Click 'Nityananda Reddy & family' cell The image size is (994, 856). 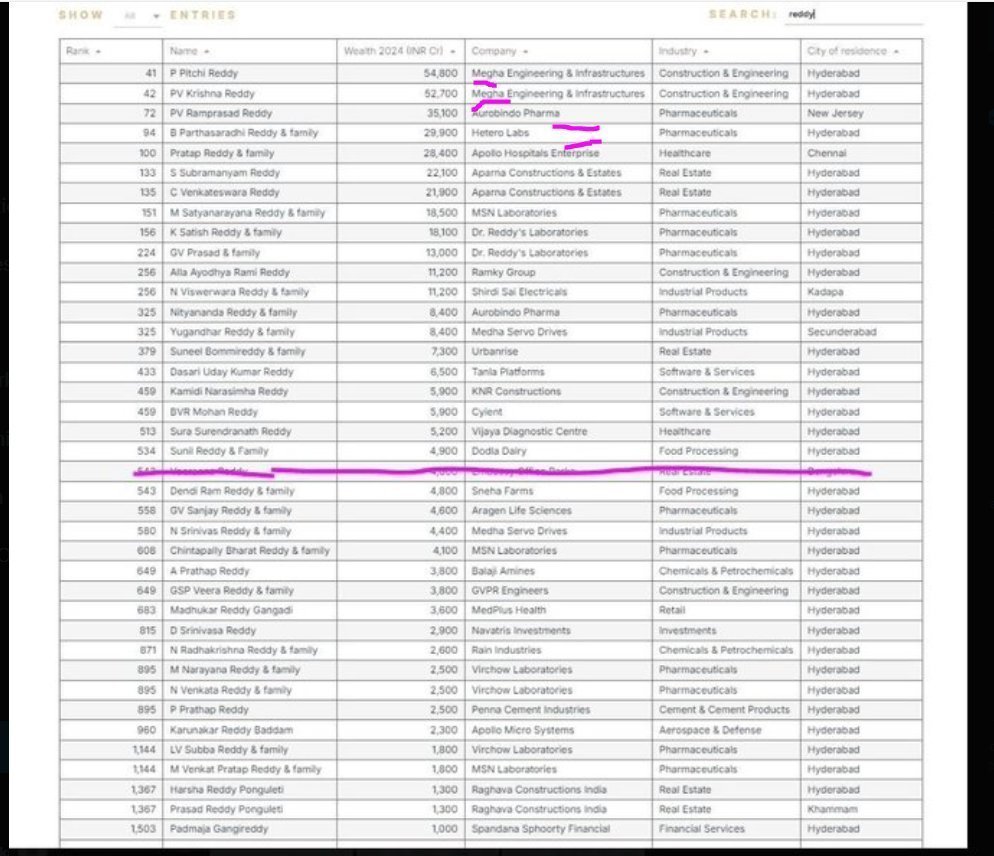coord(249,313)
